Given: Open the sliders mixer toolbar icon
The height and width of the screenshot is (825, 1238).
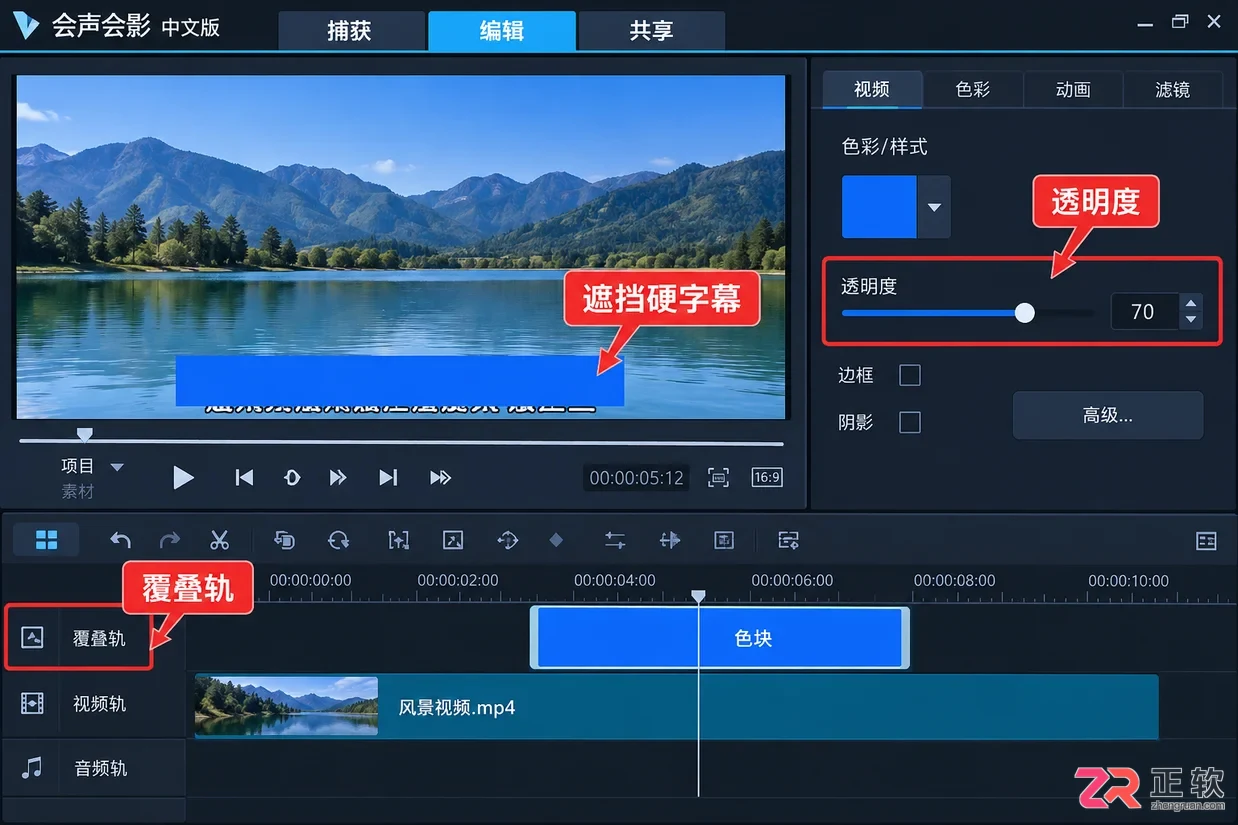Looking at the screenshot, I should 615,540.
